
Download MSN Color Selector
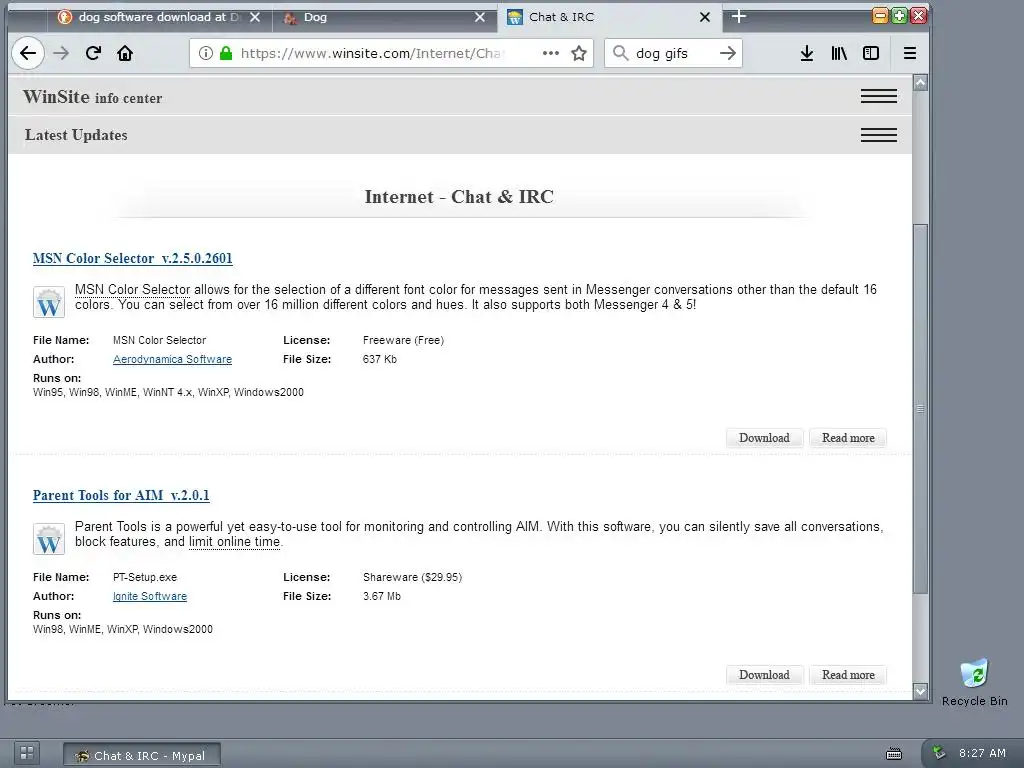[x=764, y=438]
